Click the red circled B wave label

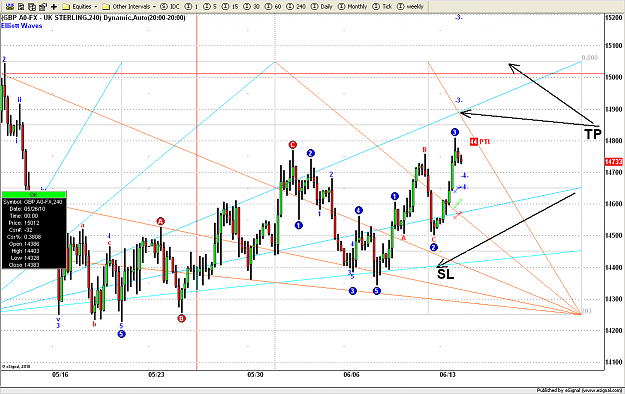point(181,318)
